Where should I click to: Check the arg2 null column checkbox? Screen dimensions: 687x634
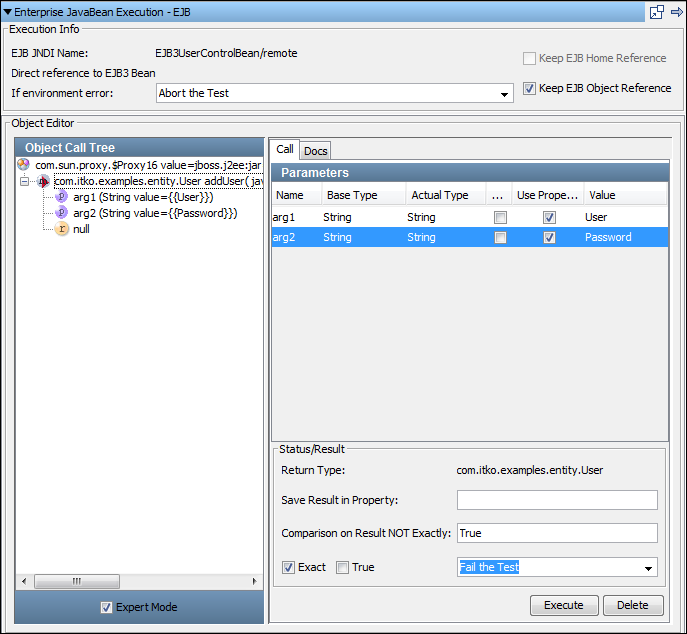(500, 237)
